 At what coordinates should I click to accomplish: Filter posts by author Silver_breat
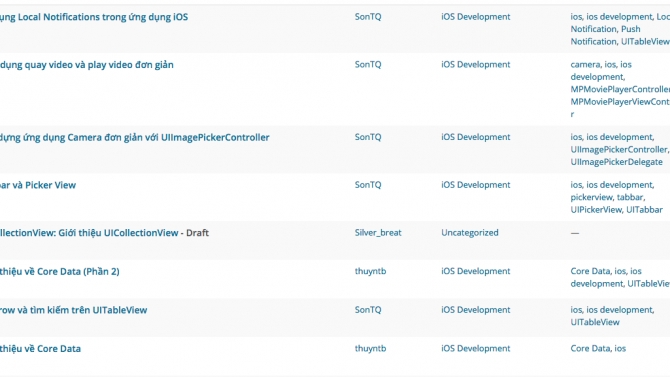378,233
